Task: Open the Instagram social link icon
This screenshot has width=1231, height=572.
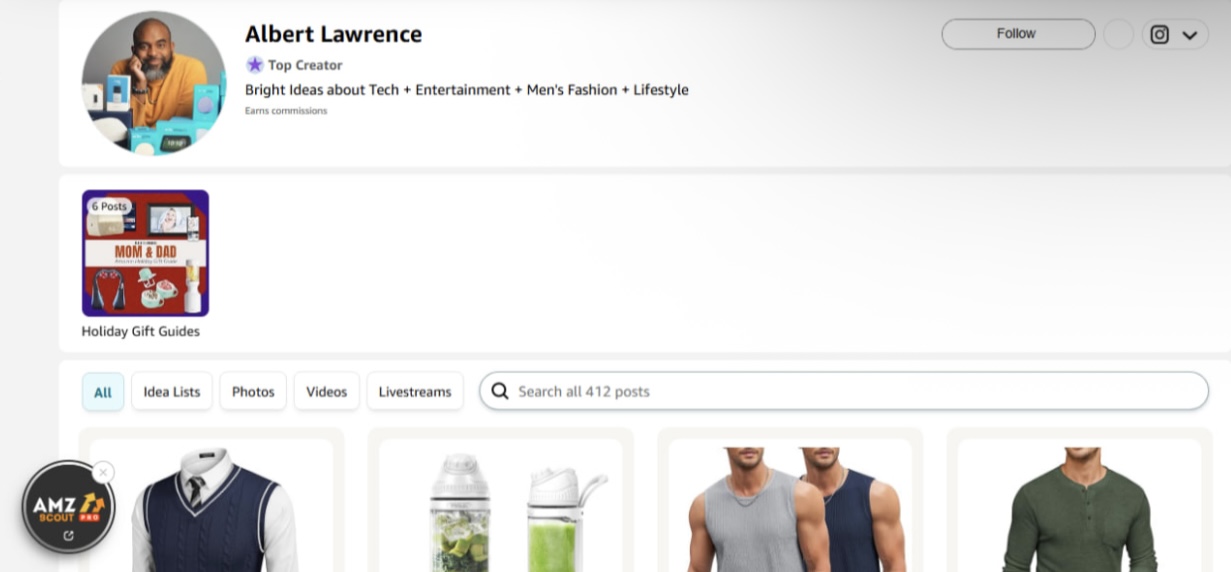Action: click(1159, 35)
